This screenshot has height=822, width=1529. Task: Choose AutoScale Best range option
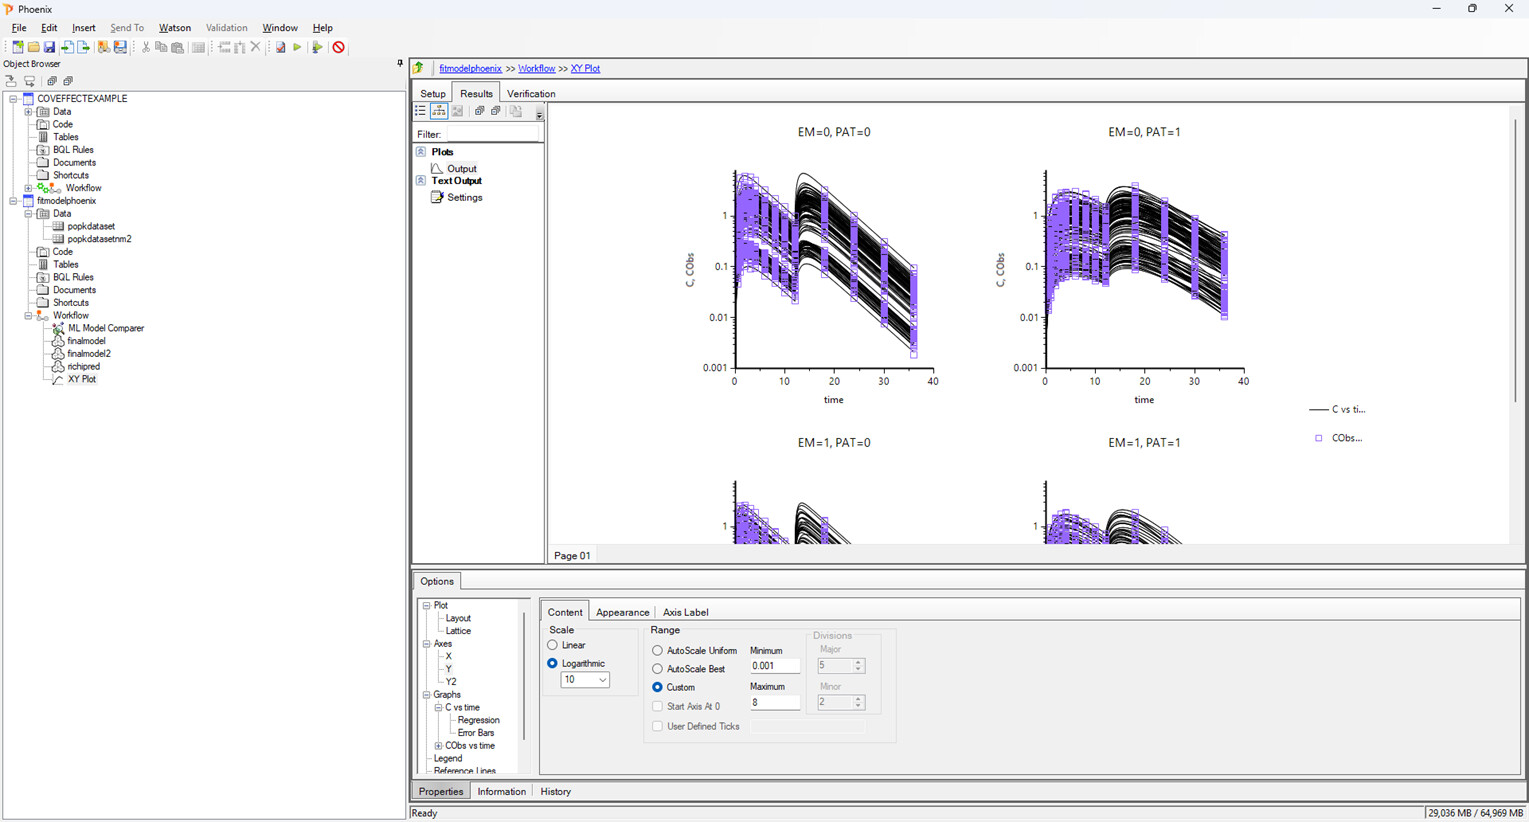tap(657, 669)
